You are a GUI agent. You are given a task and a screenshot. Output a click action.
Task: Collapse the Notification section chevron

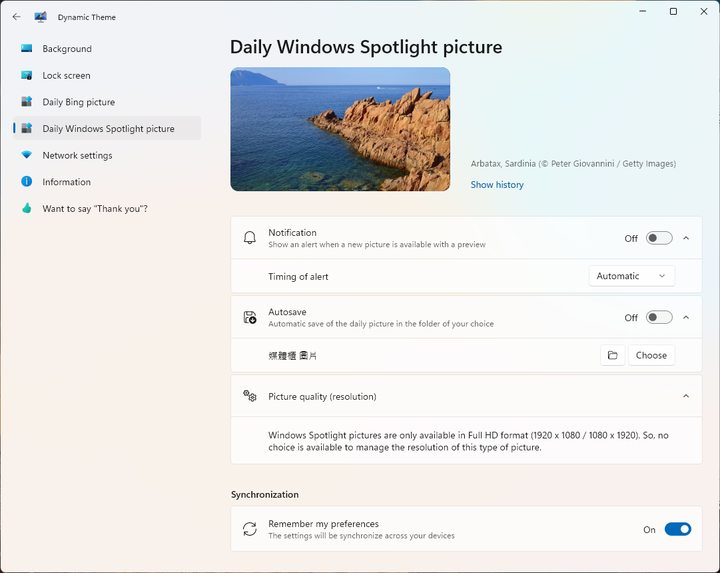point(686,238)
